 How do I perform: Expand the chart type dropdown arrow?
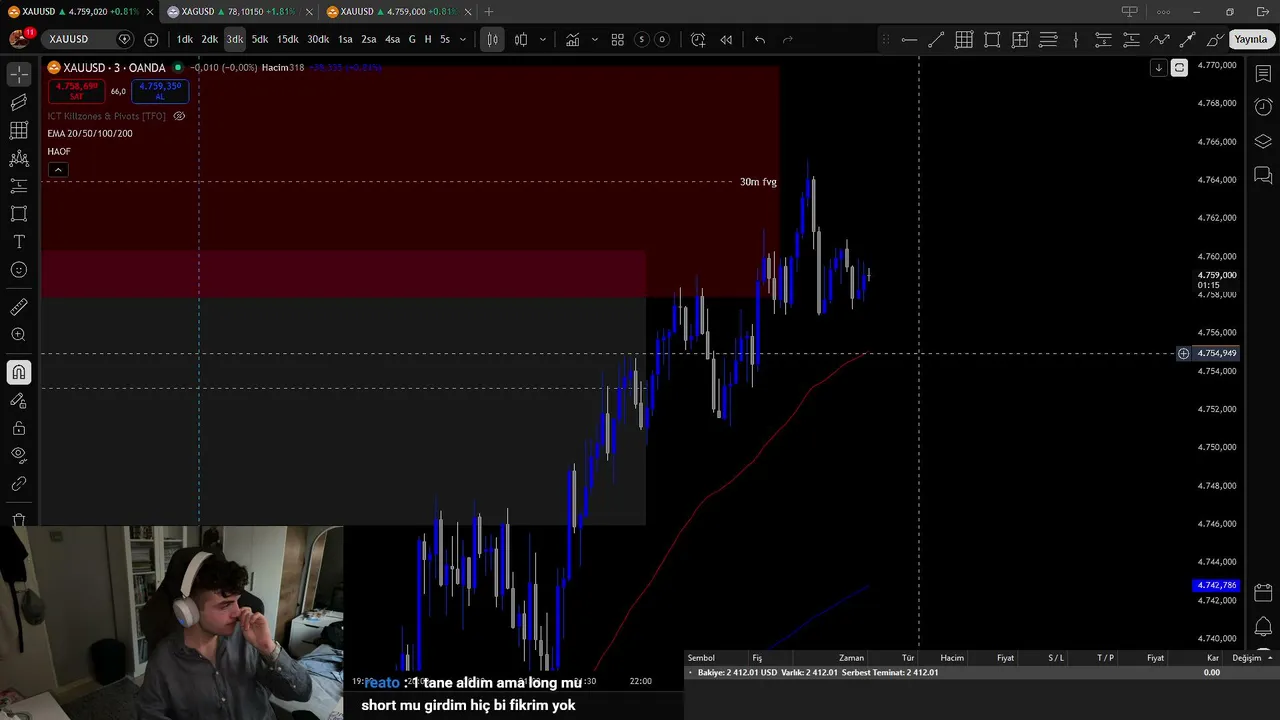[x=543, y=39]
